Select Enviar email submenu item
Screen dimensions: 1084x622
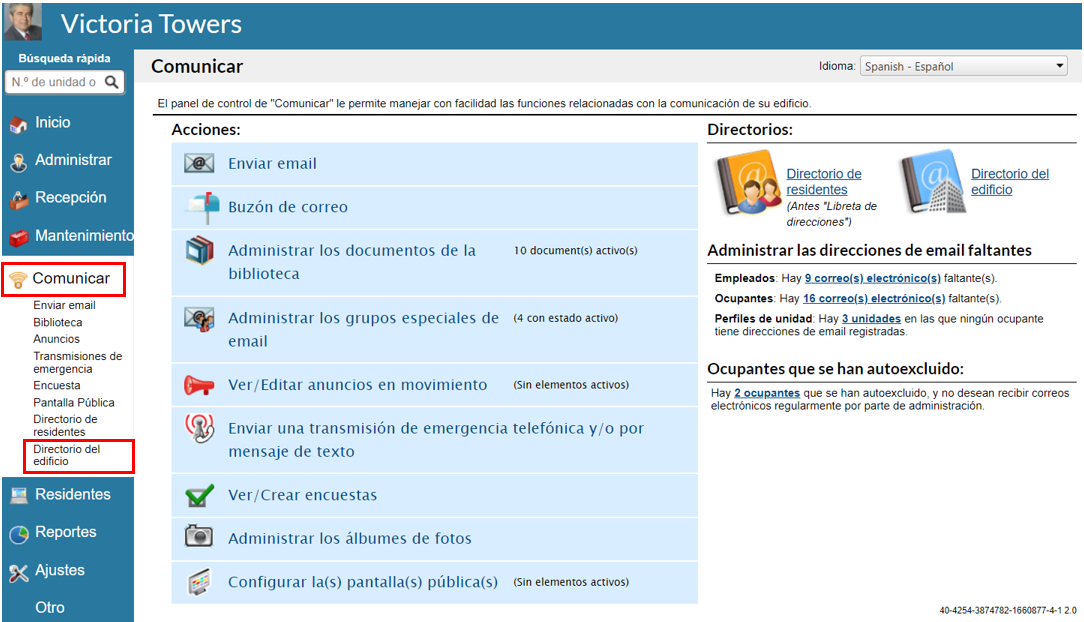[x=64, y=305]
